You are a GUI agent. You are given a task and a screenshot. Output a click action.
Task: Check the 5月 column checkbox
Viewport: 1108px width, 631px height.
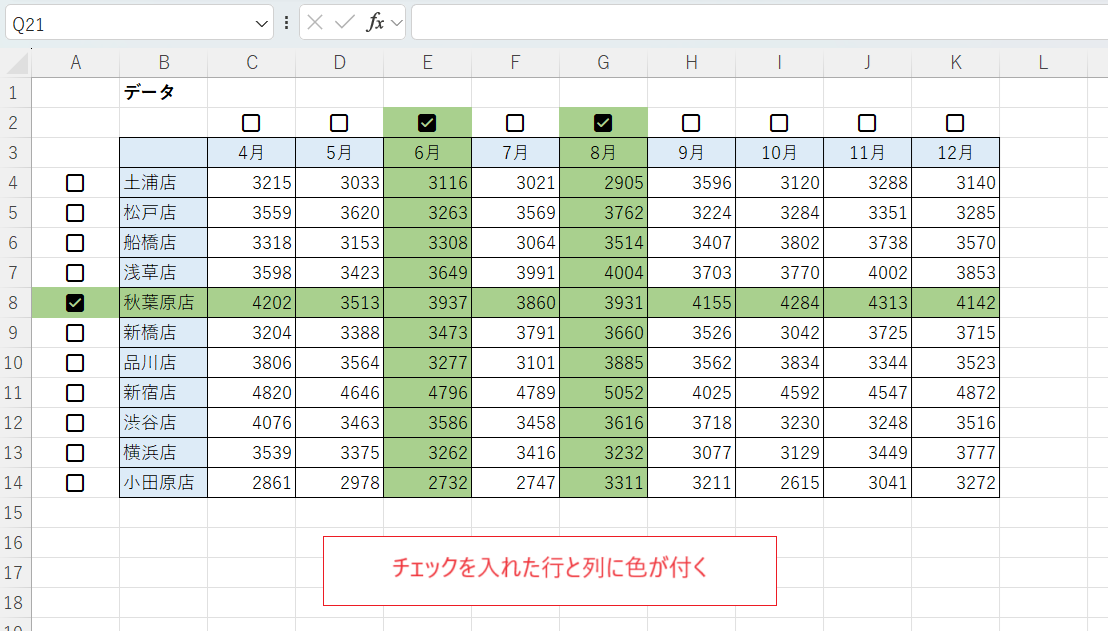coord(339,123)
